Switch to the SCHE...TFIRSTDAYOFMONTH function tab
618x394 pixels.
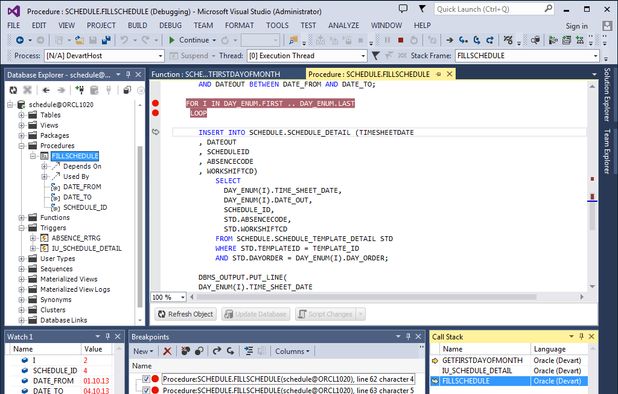[x=216, y=74]
